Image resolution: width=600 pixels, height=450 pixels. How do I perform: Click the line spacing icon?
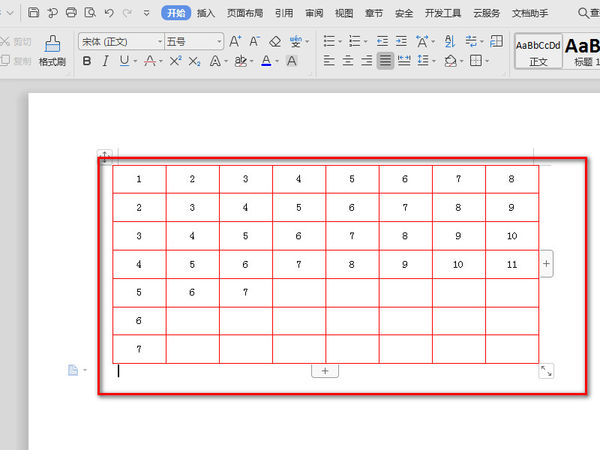pos(423,60)
